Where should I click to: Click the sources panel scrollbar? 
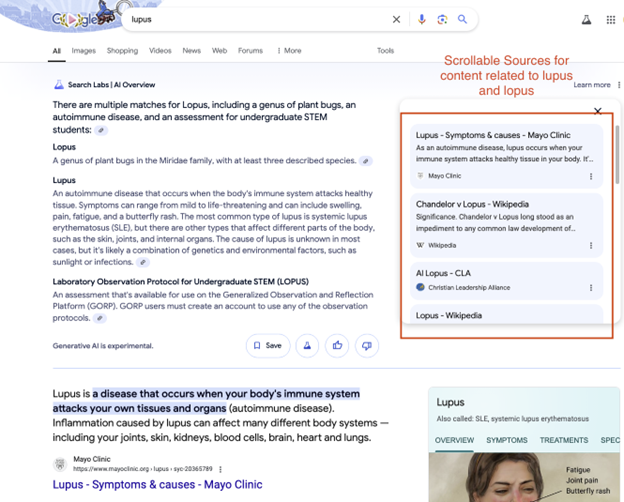click(617, 150)
